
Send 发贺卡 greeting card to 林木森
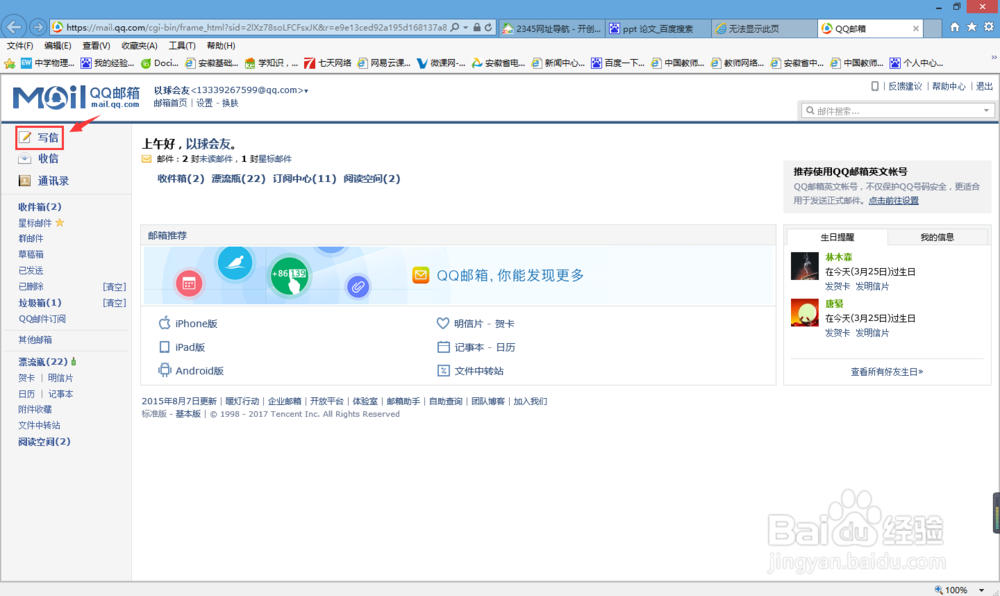tap(837, 286)
